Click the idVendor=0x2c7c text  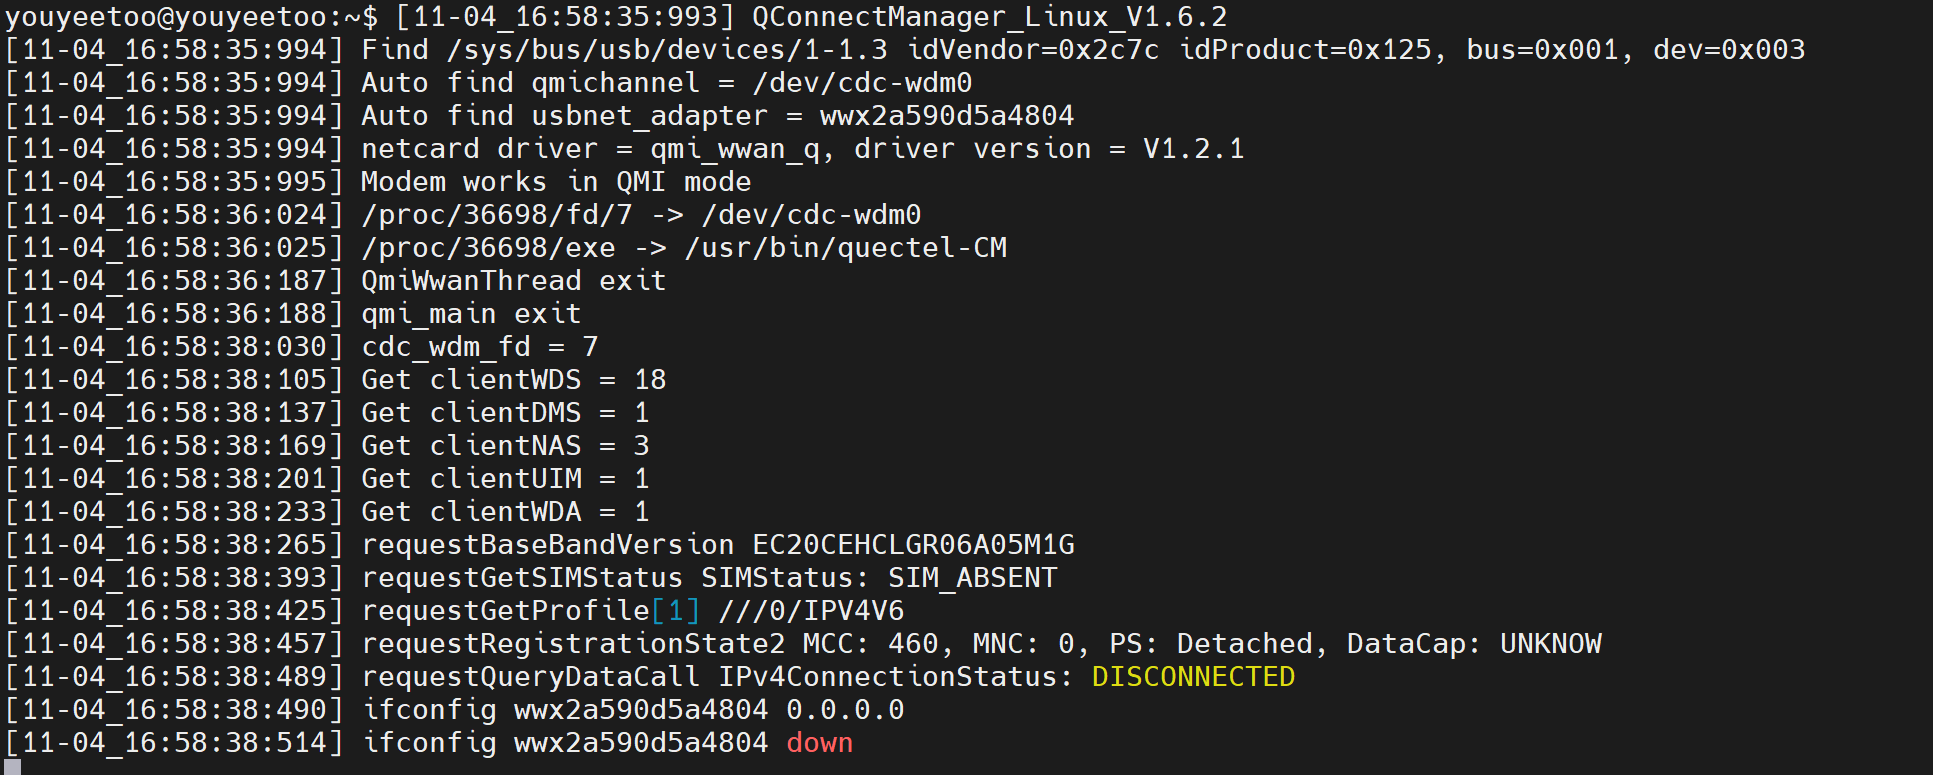click(1033, 50)
